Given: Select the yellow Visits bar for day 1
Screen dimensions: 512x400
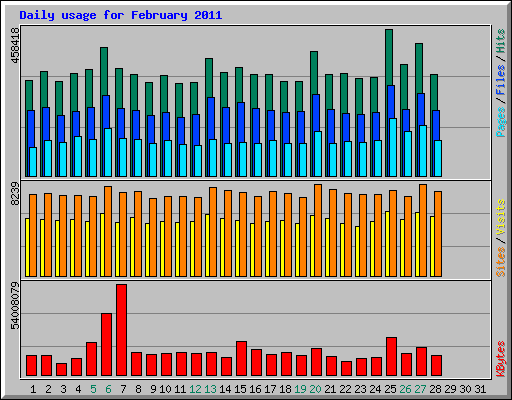Looking at the screenshot, I should click(27, 248).
